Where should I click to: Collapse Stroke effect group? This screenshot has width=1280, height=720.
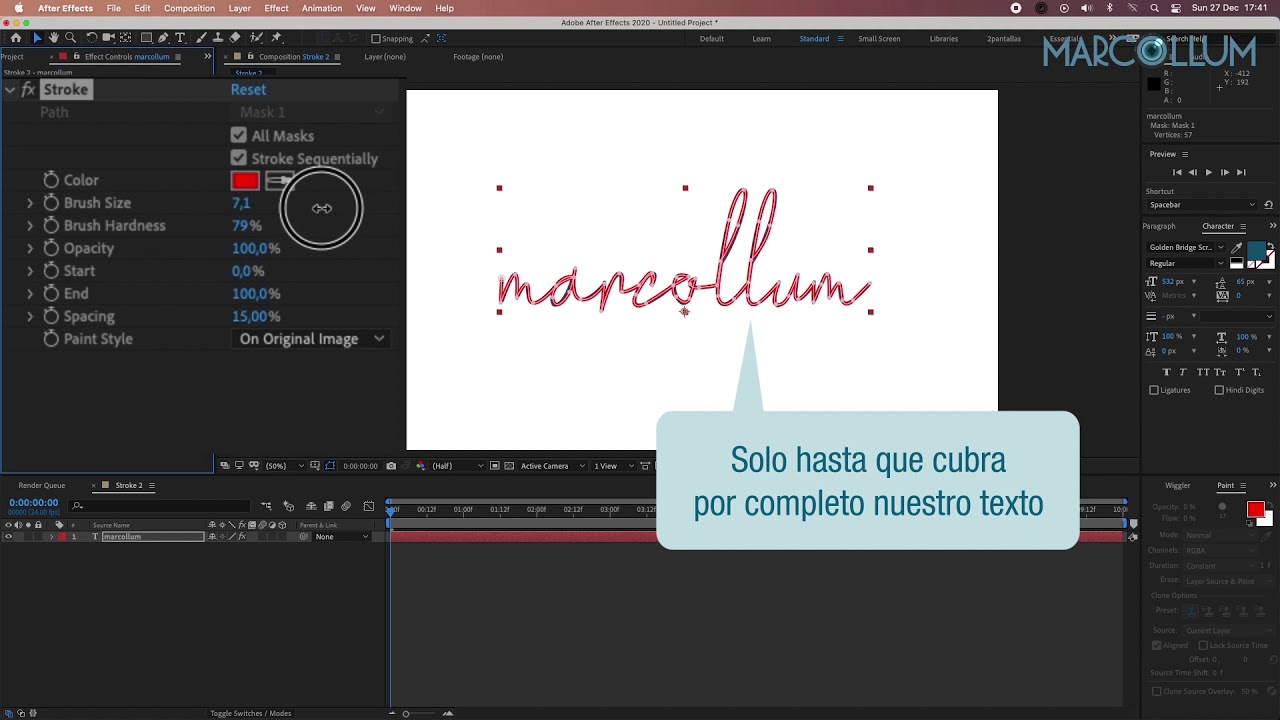[x=10, y=90]
